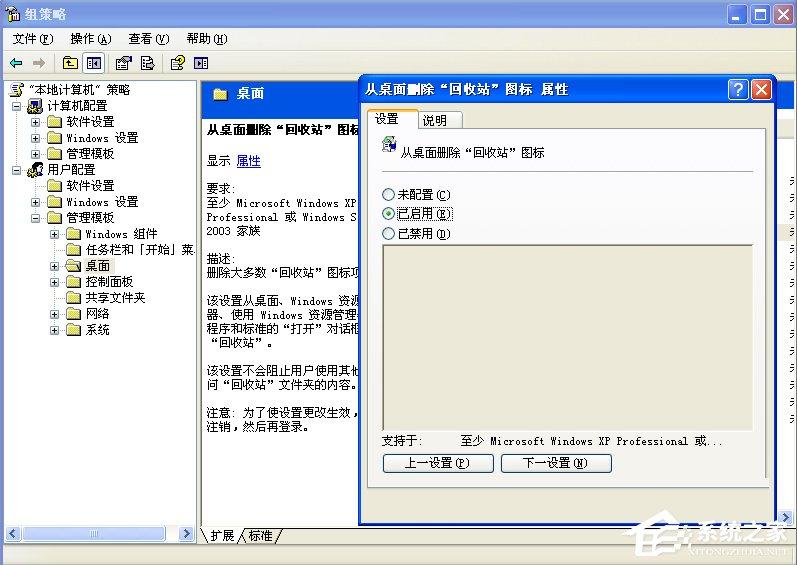Click the Windows 组件 folder icon
Viewport: 797px width, 565px height.
pos(74,234)
